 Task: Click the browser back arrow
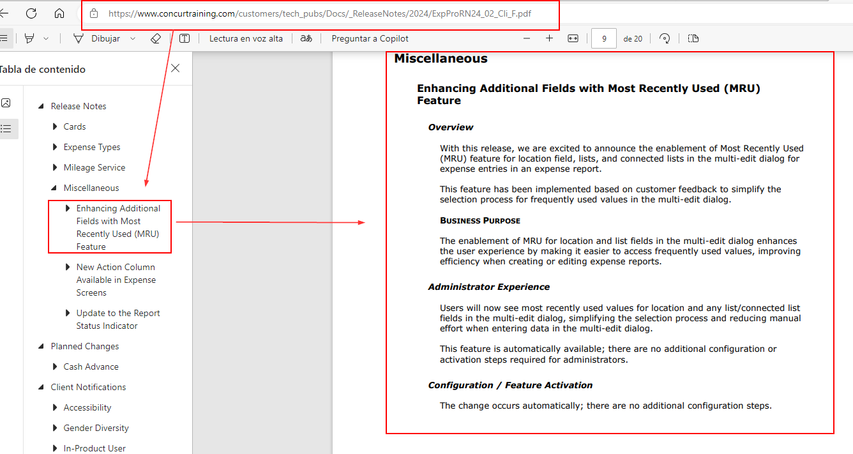tap(4, 14)
